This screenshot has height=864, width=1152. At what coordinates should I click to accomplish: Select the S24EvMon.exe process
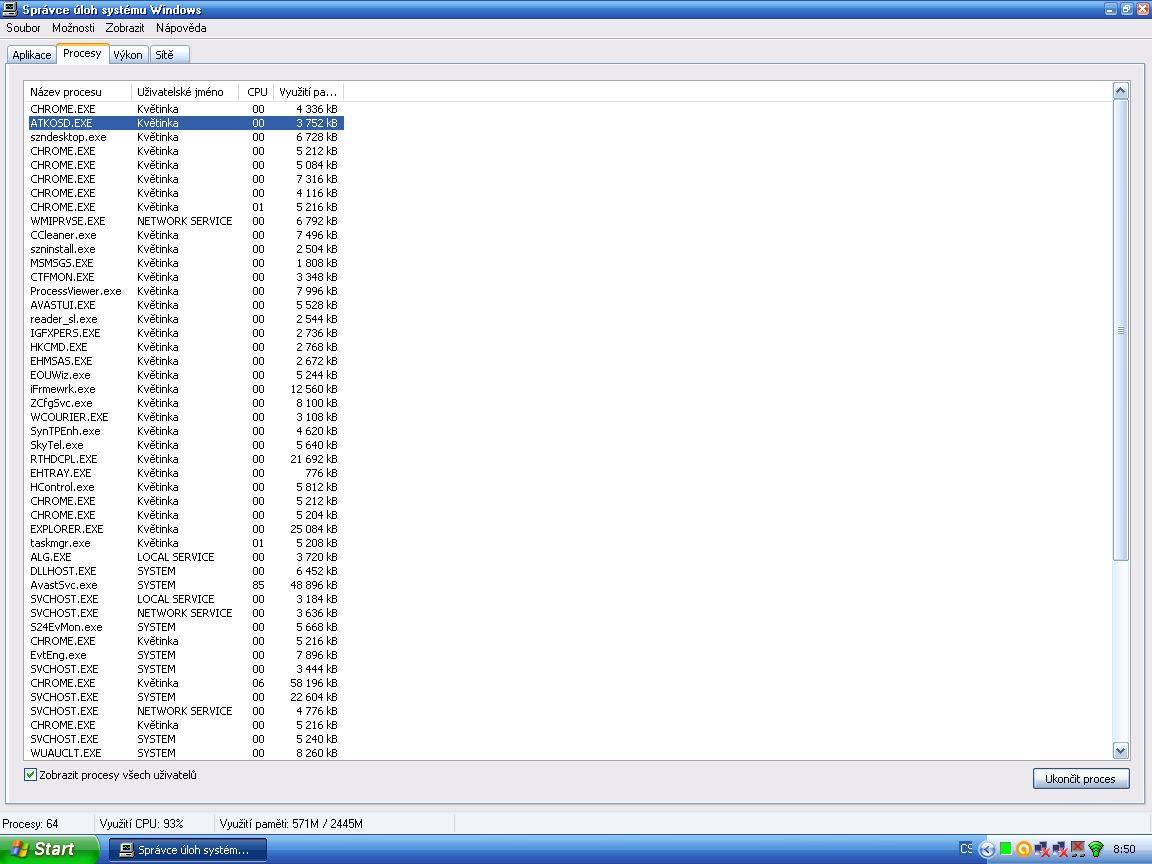coord(186,627)
